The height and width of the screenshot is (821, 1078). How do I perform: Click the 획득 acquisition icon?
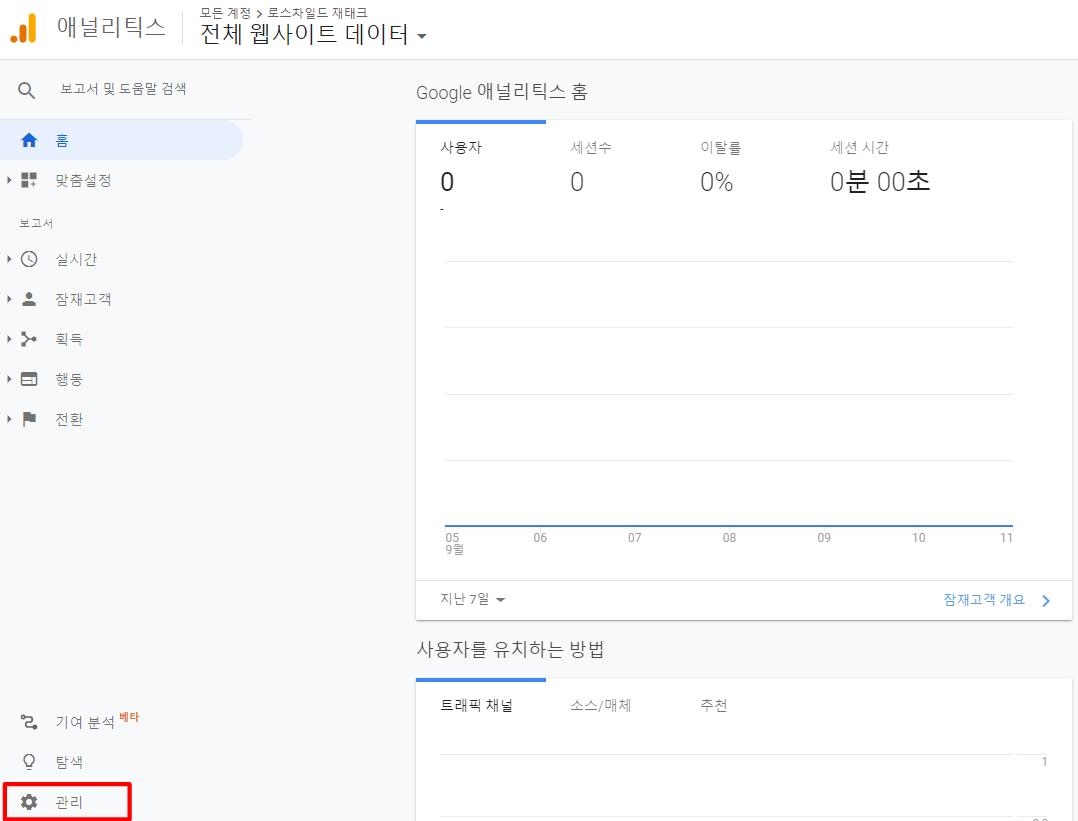[28, 338]
